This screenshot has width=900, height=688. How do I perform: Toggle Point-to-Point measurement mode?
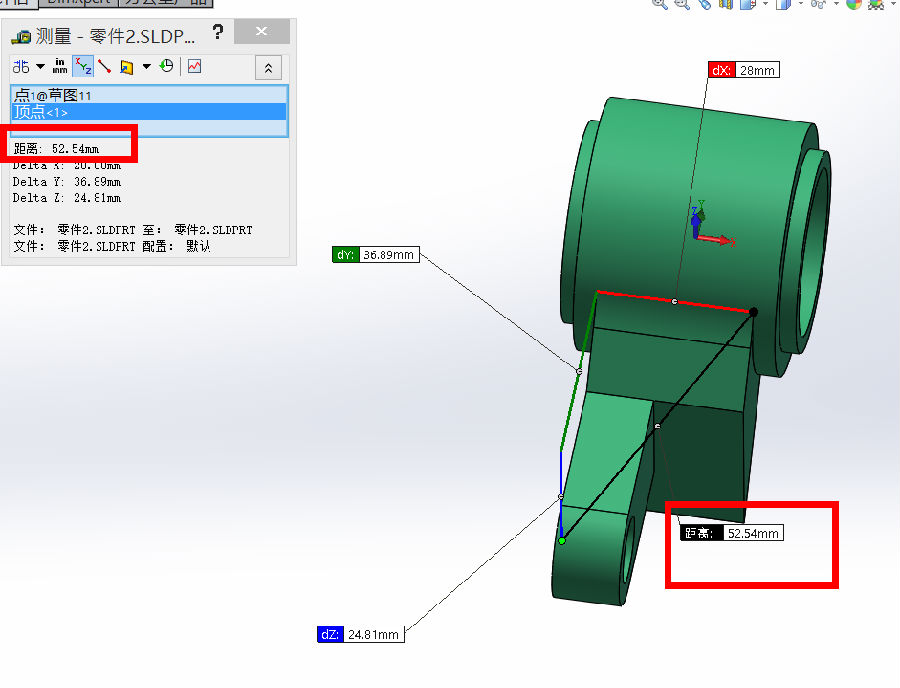pos(104,67)
